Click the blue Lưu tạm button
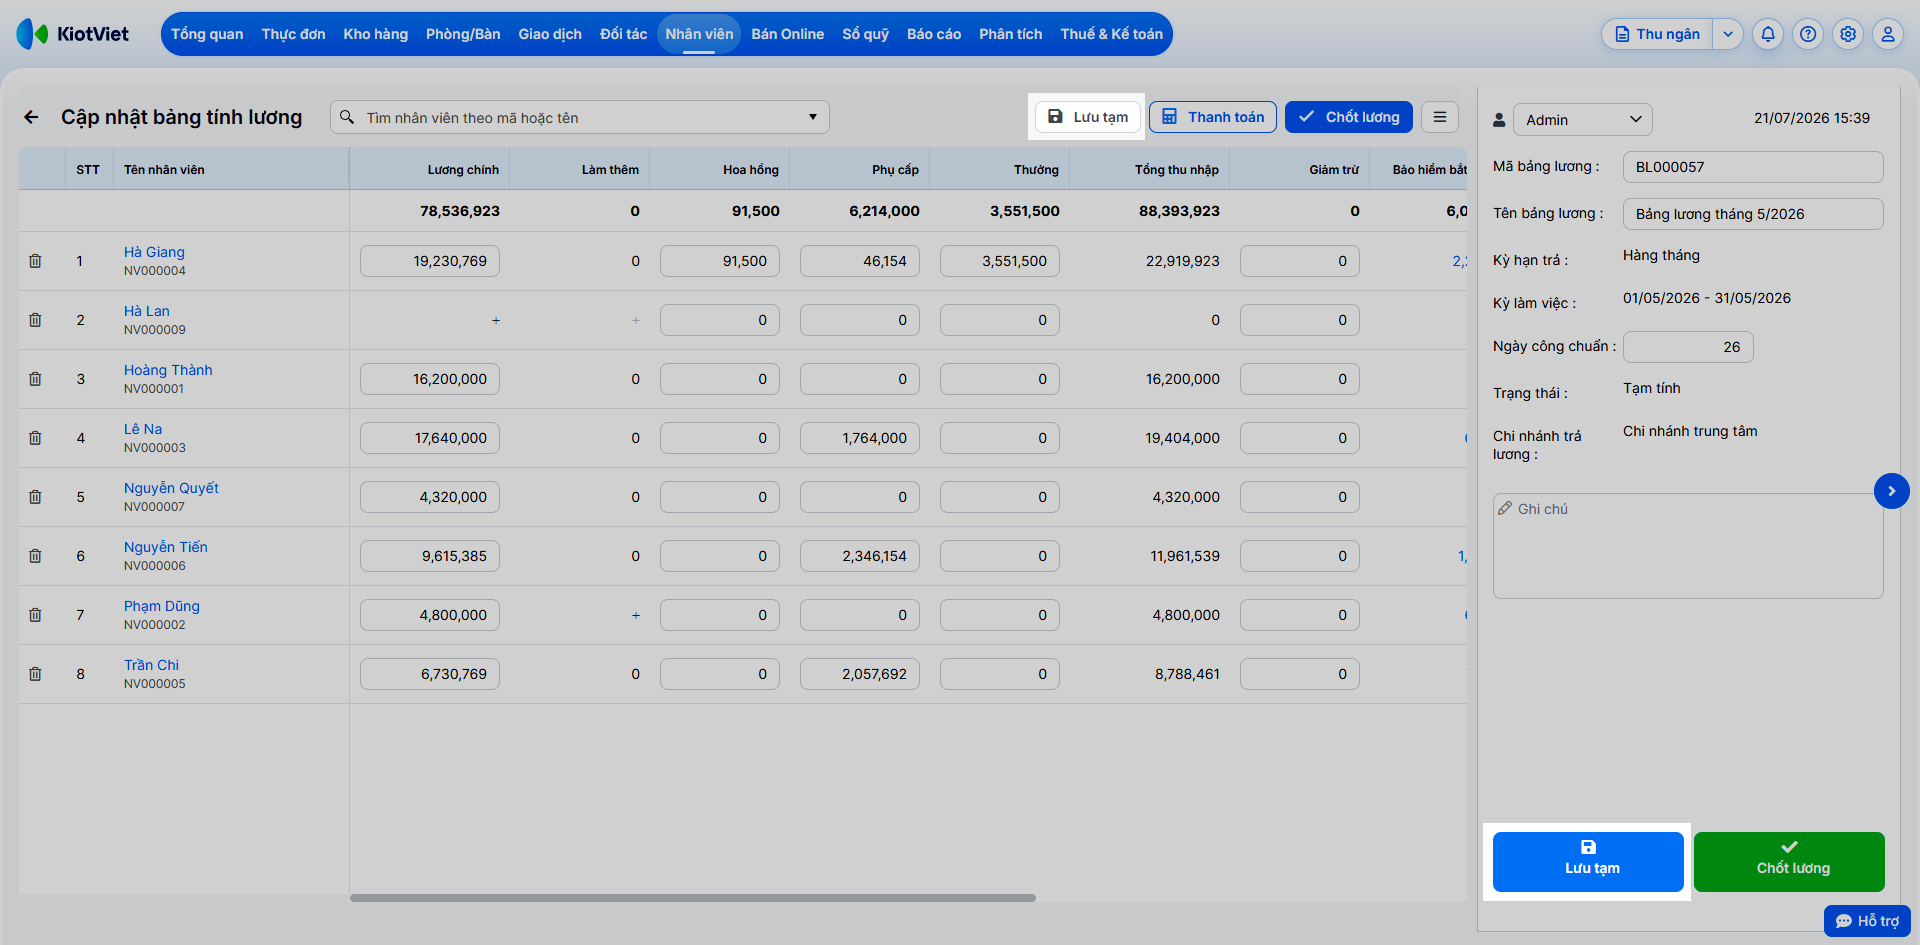 pyautogui.click(x=1588, y=862)
